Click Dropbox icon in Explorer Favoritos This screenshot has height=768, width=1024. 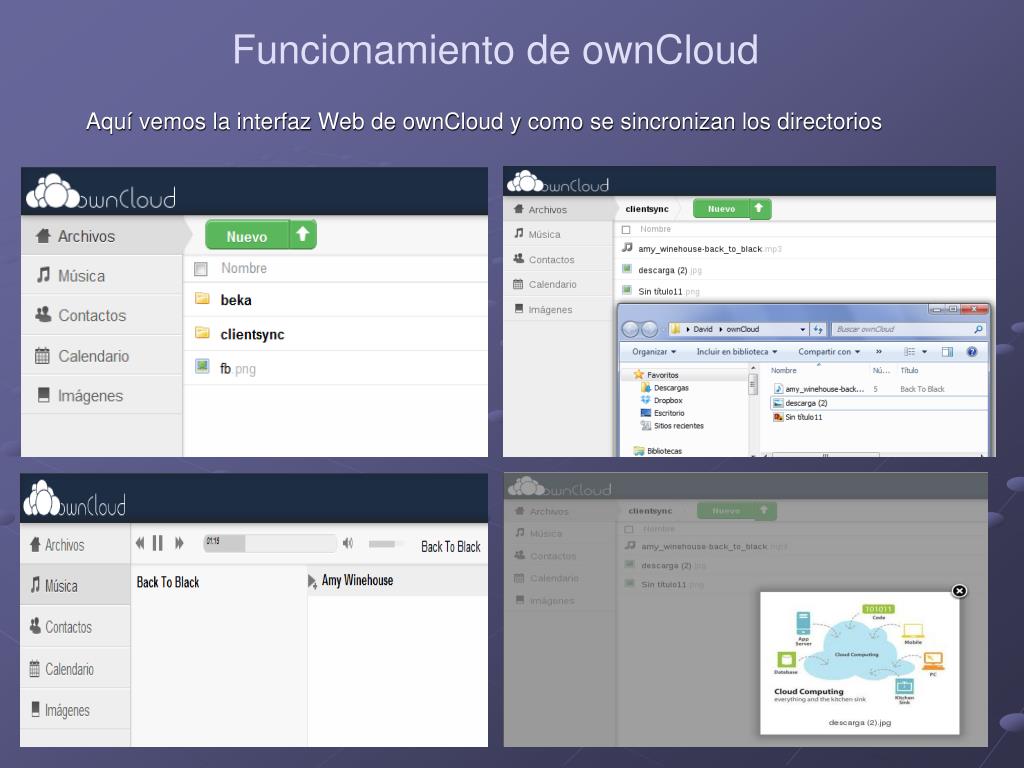pyautogui.click(x=646, y=400)
